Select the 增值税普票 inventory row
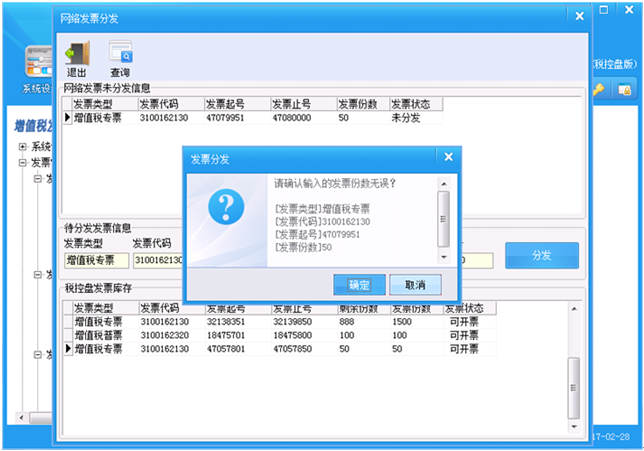This screenshot has height=451, width=644. [x=98, y=336]
